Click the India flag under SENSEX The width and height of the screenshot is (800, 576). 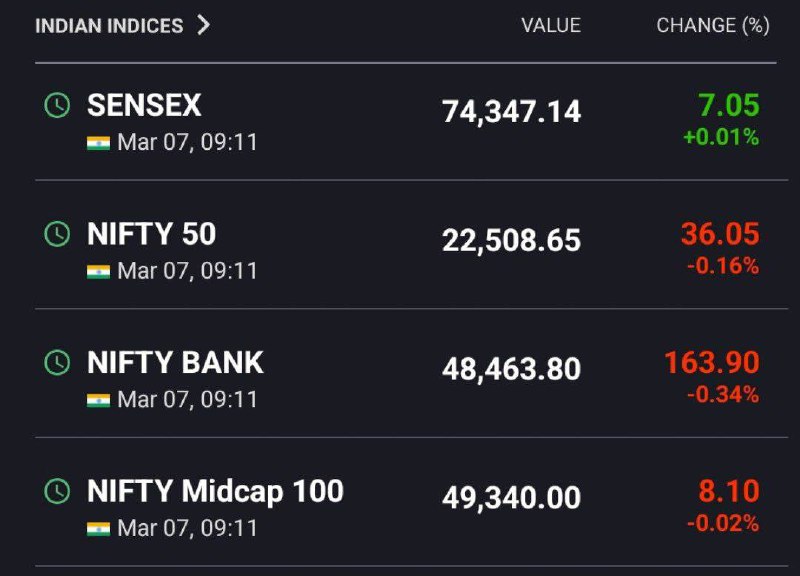tap(98, 143)
